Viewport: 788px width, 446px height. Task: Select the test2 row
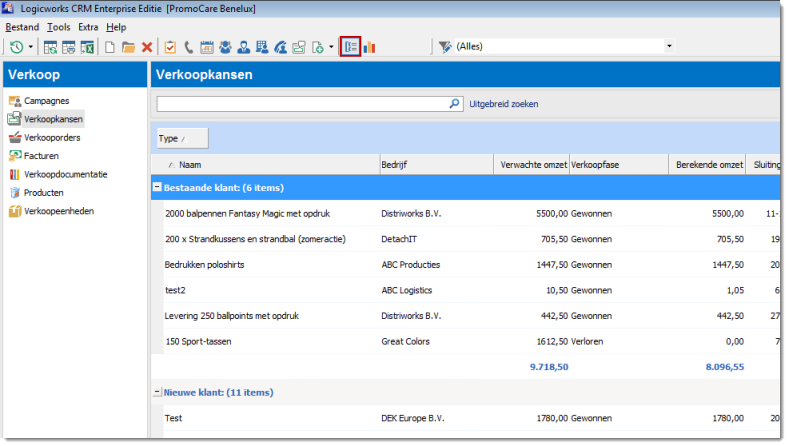click(x=465, y=291)
